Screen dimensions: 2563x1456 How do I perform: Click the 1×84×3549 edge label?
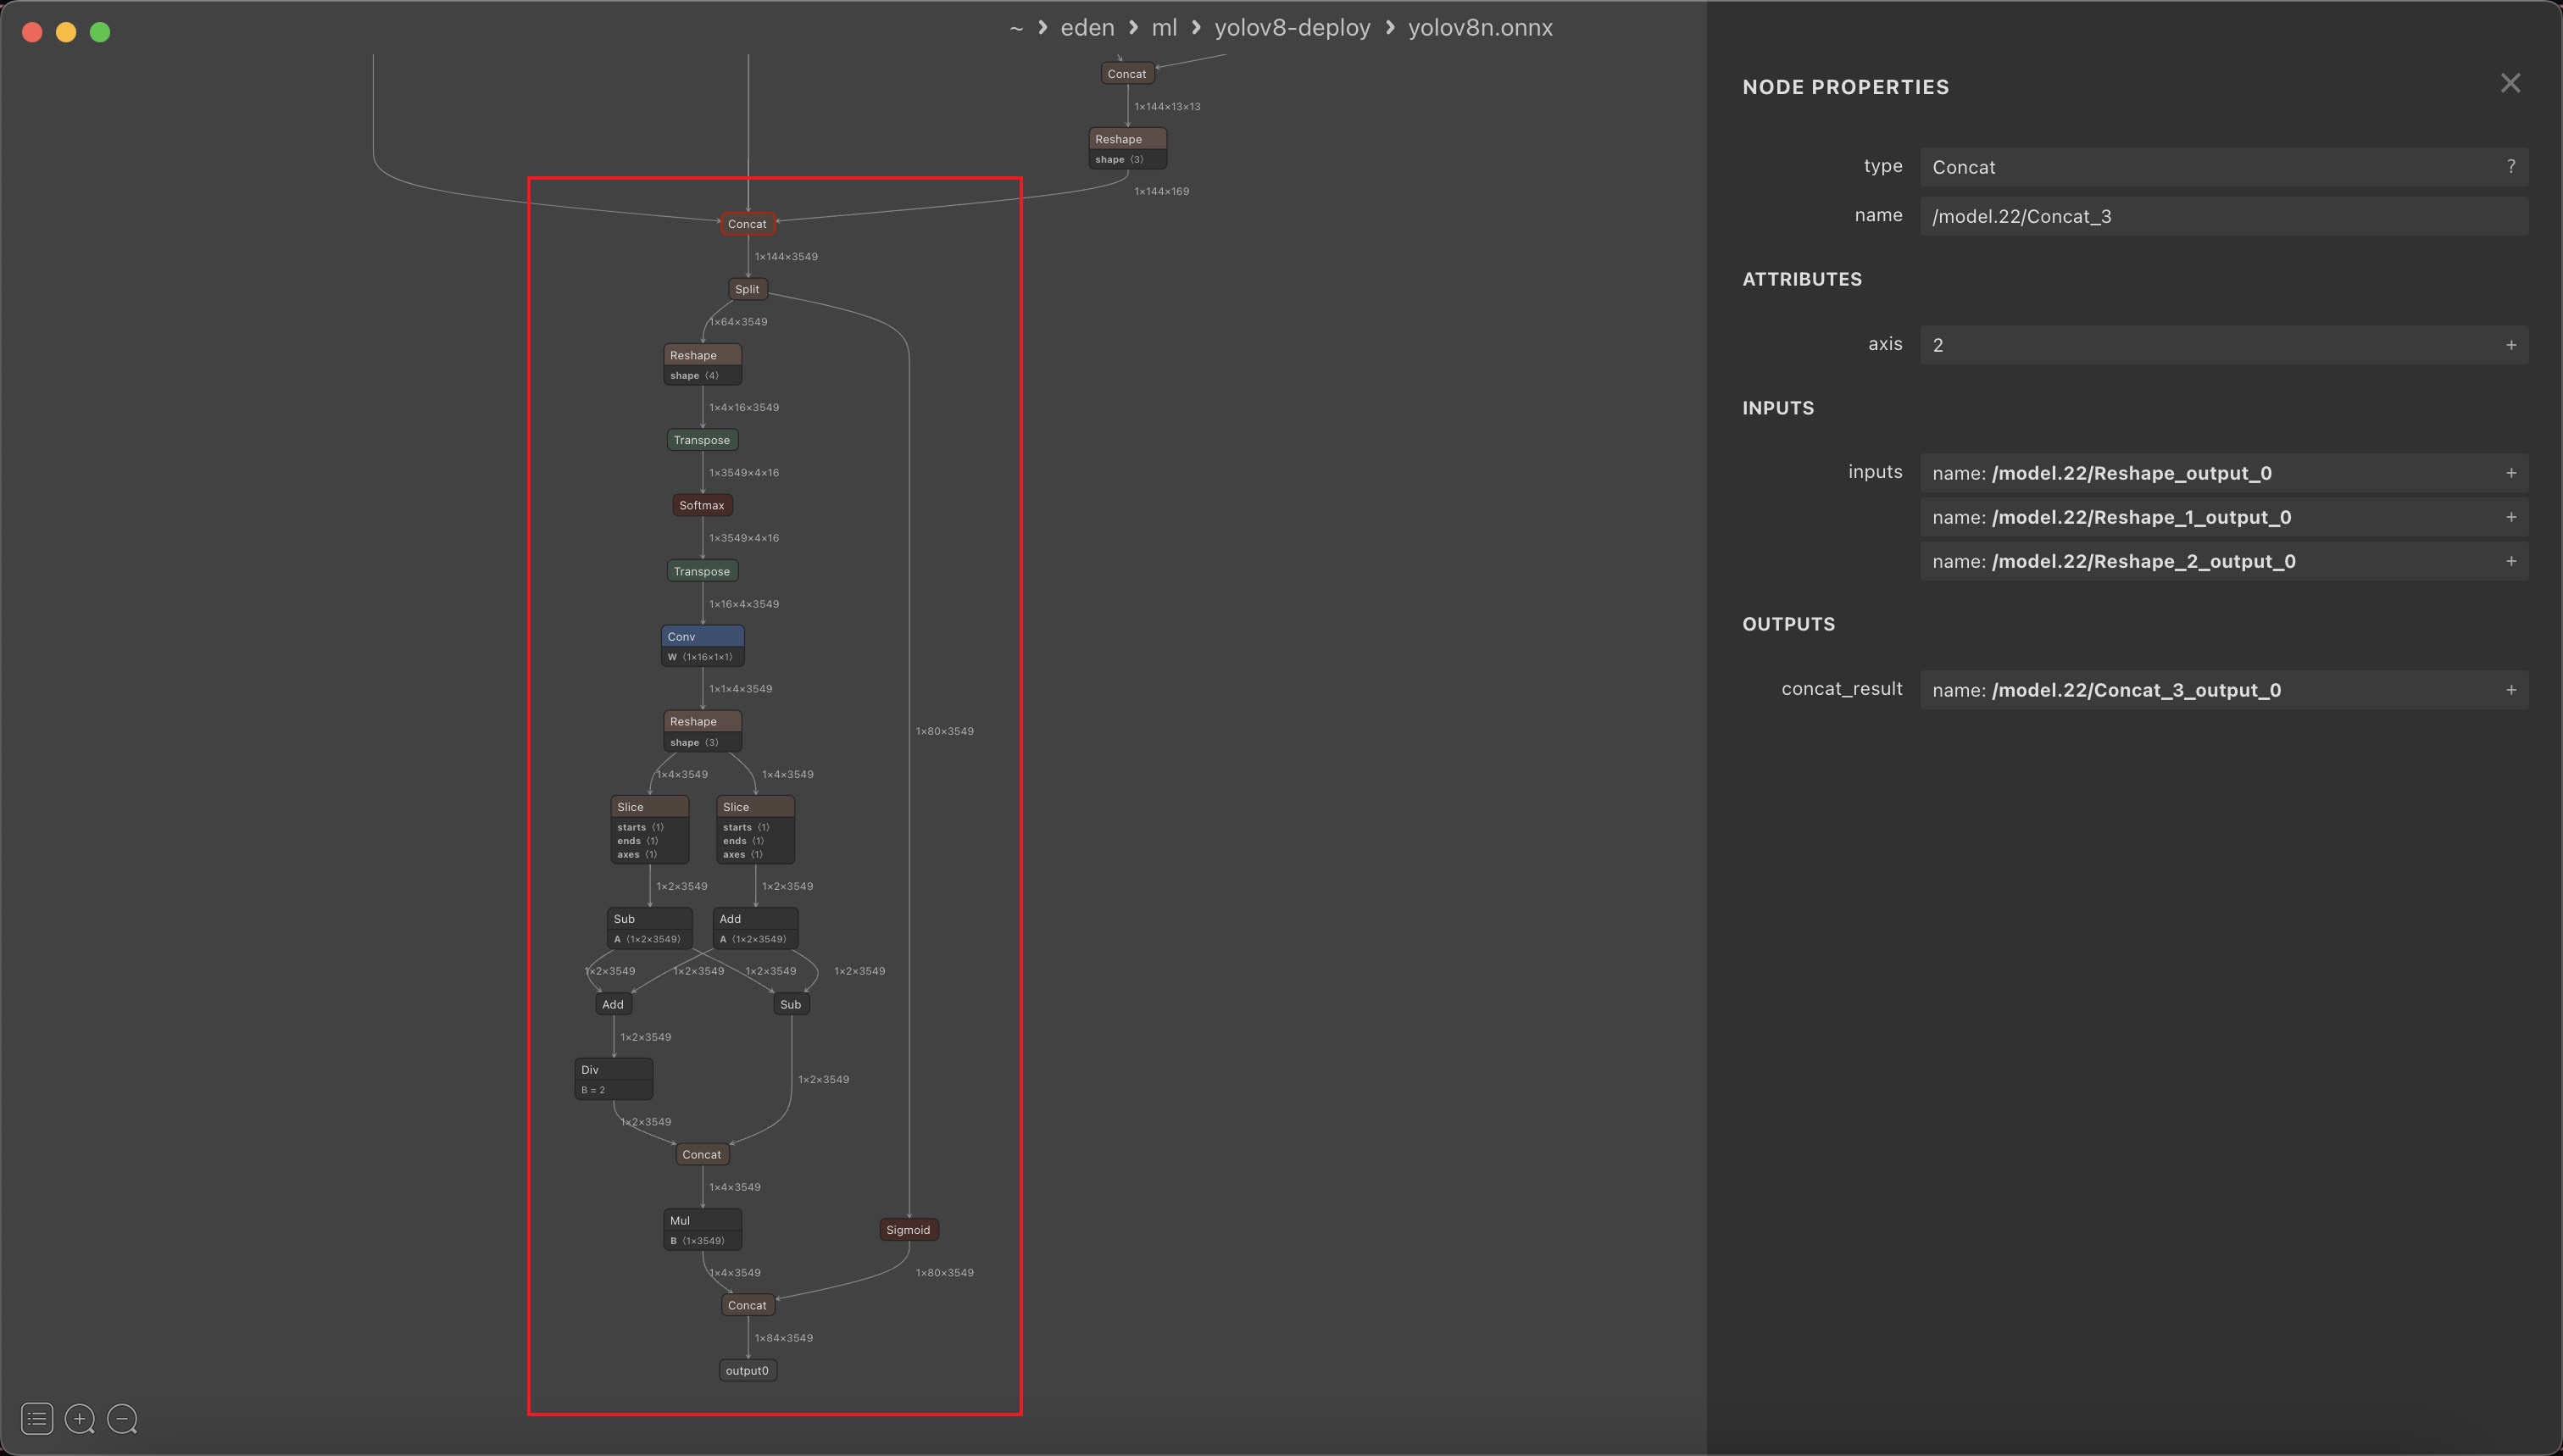[x=783, y=1338]
